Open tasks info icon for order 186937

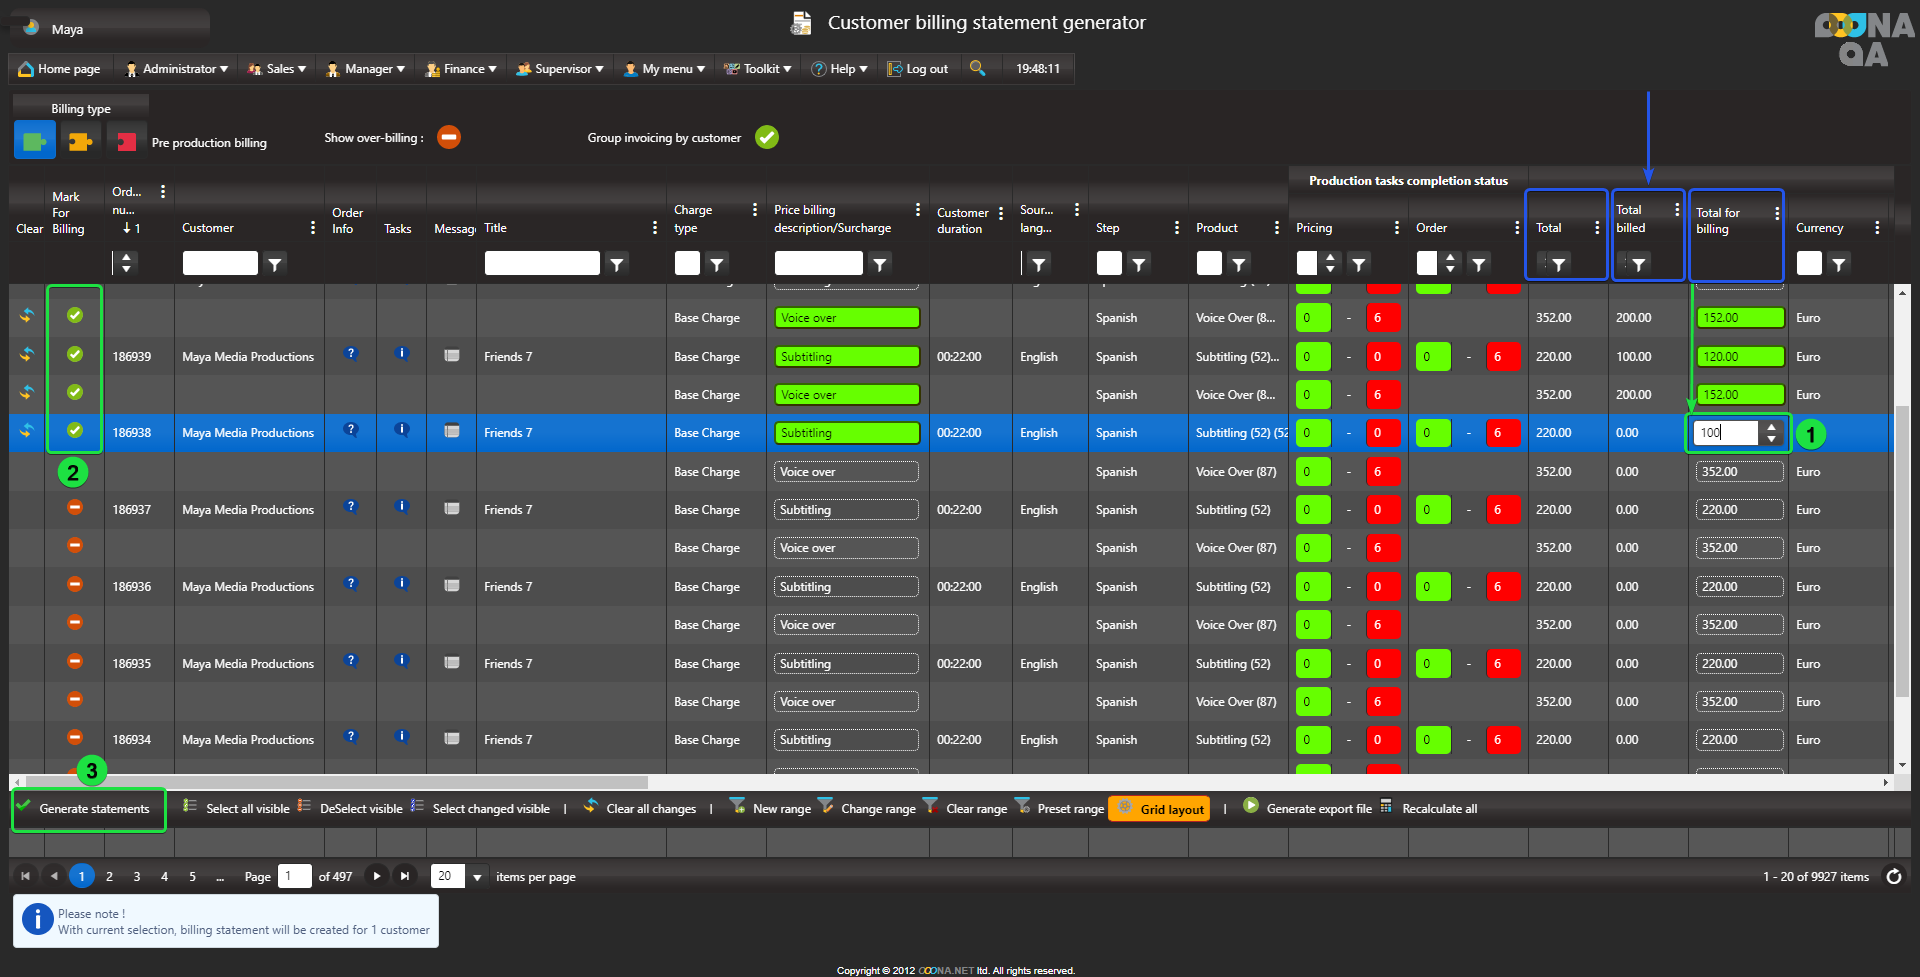tap(401, 507)
